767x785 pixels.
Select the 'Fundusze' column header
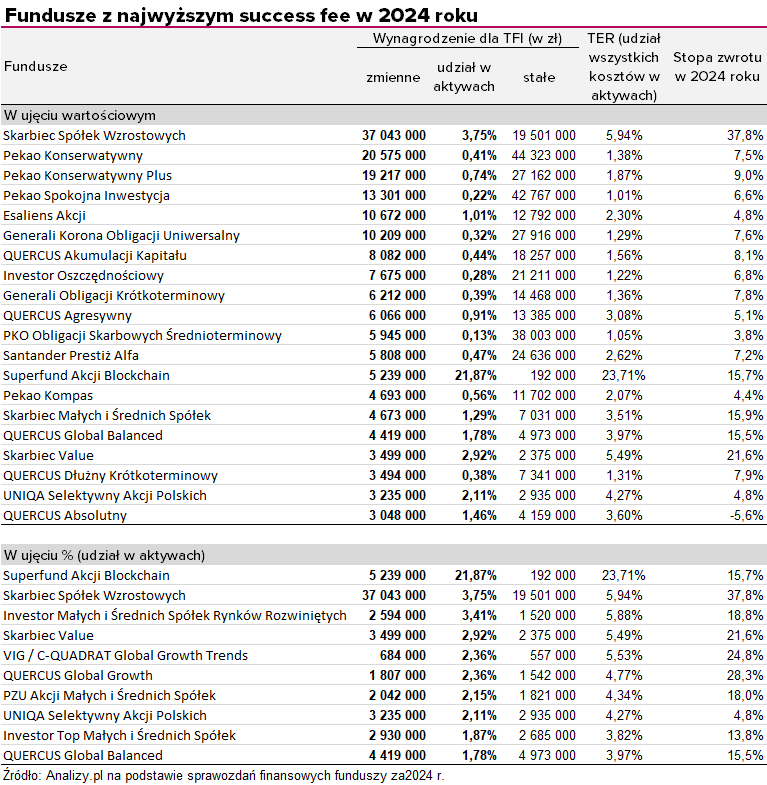pyautogui.click(x=36, y=66)
